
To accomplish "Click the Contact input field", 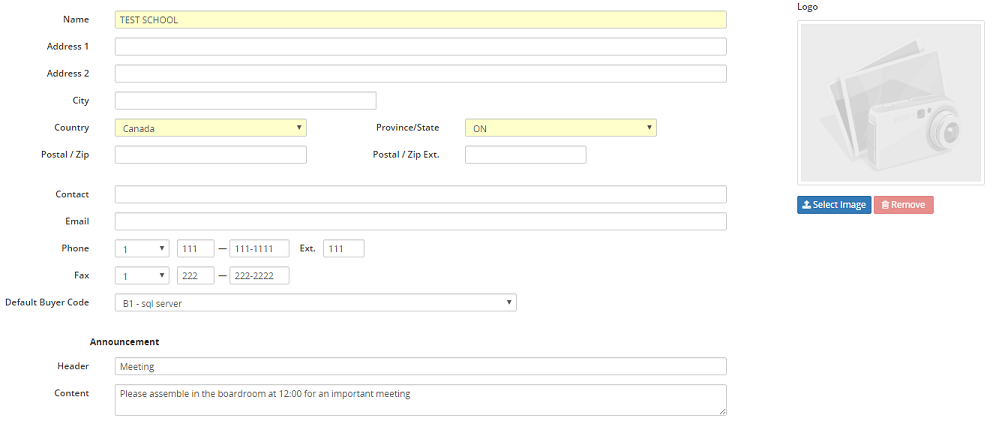I will 420,194.
